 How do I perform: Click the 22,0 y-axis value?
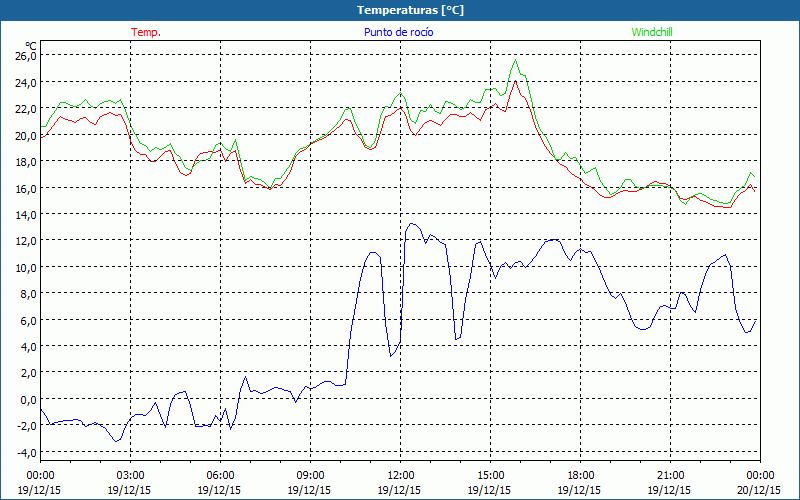26,109
